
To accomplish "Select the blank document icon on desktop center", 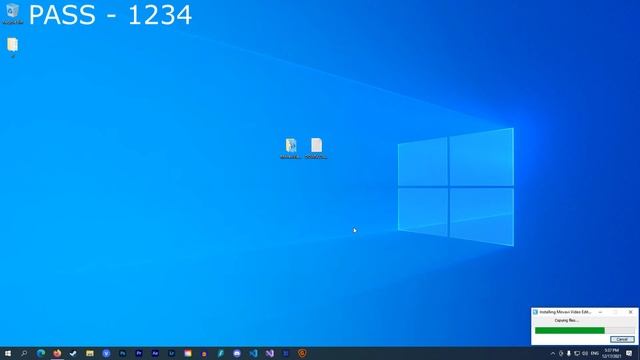I will 316,148.
